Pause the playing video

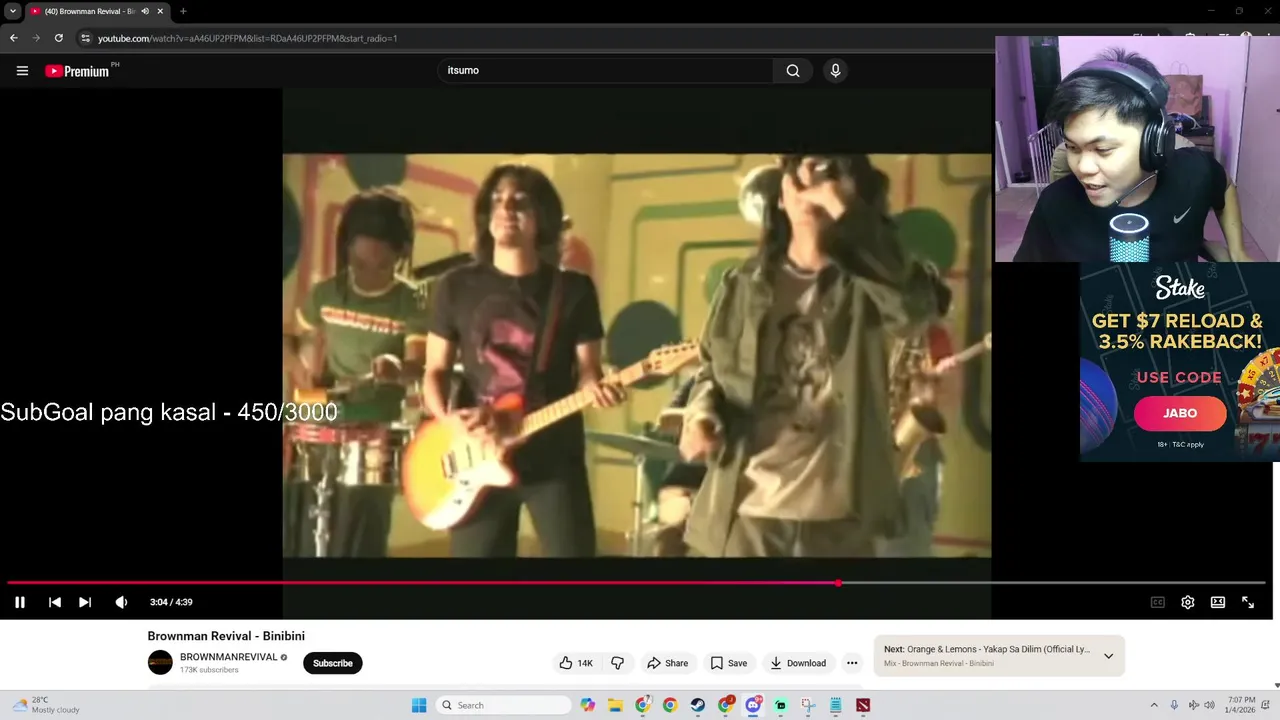(x=20, y=602)
